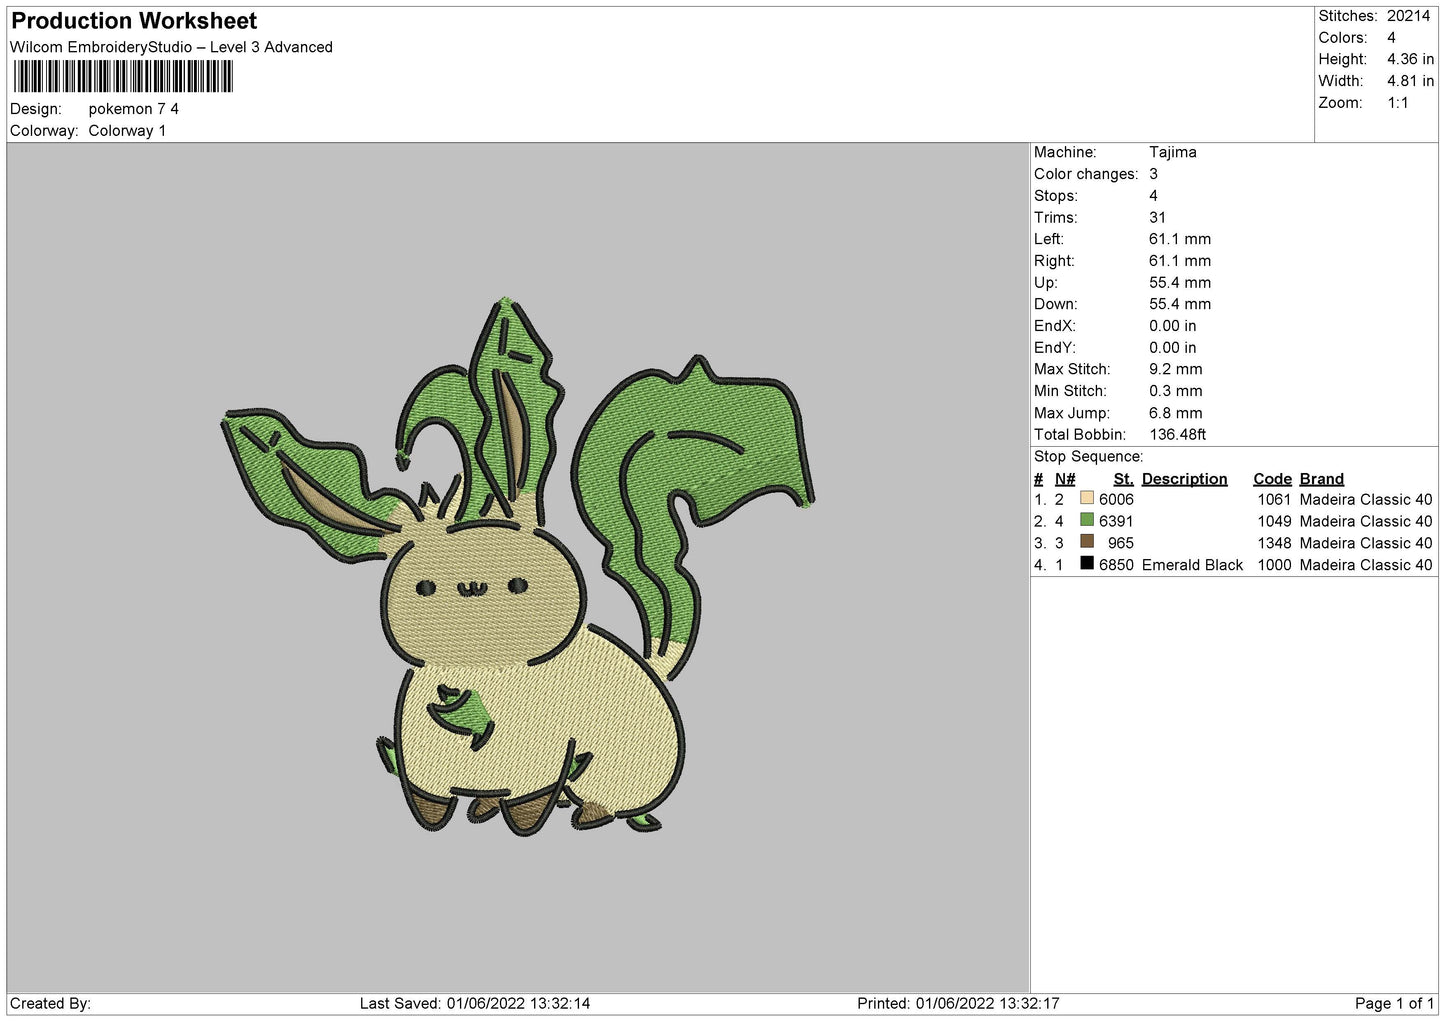Click the 'Stop Sequence:' label
This screenshot has width=1445, height=1021.
point(1088,457)
